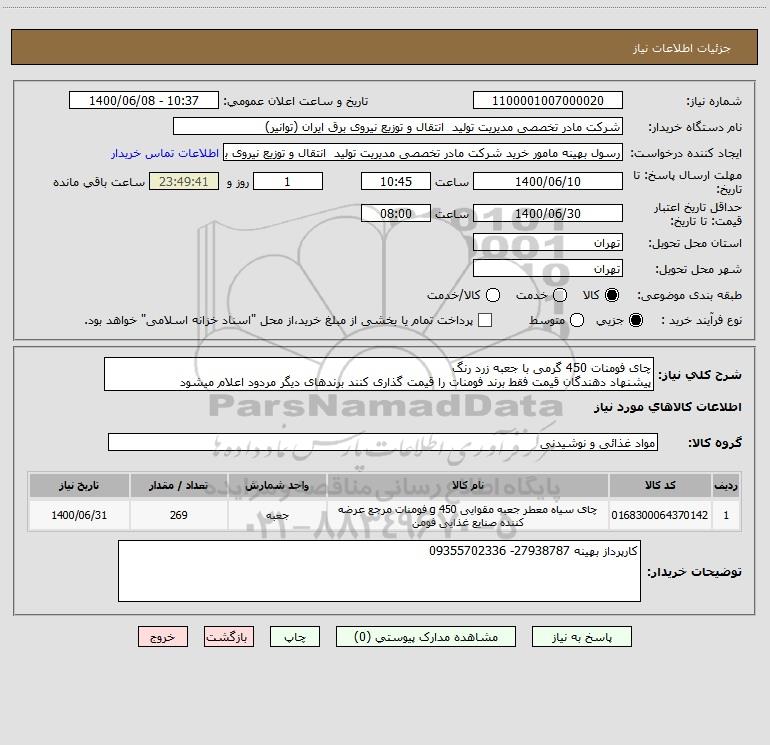Click the تاریخ نیاز column header
The image size is (770, 745).
[79, 486]
